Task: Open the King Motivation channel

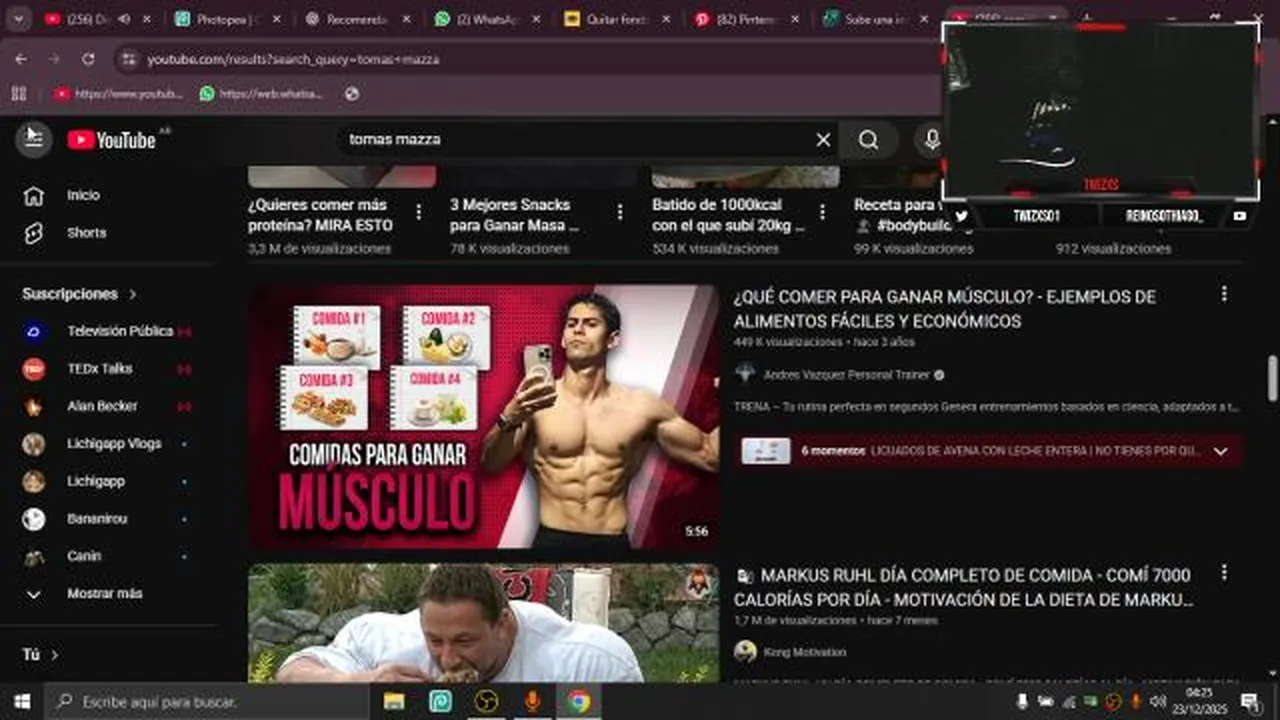Action: click(804, 652)
